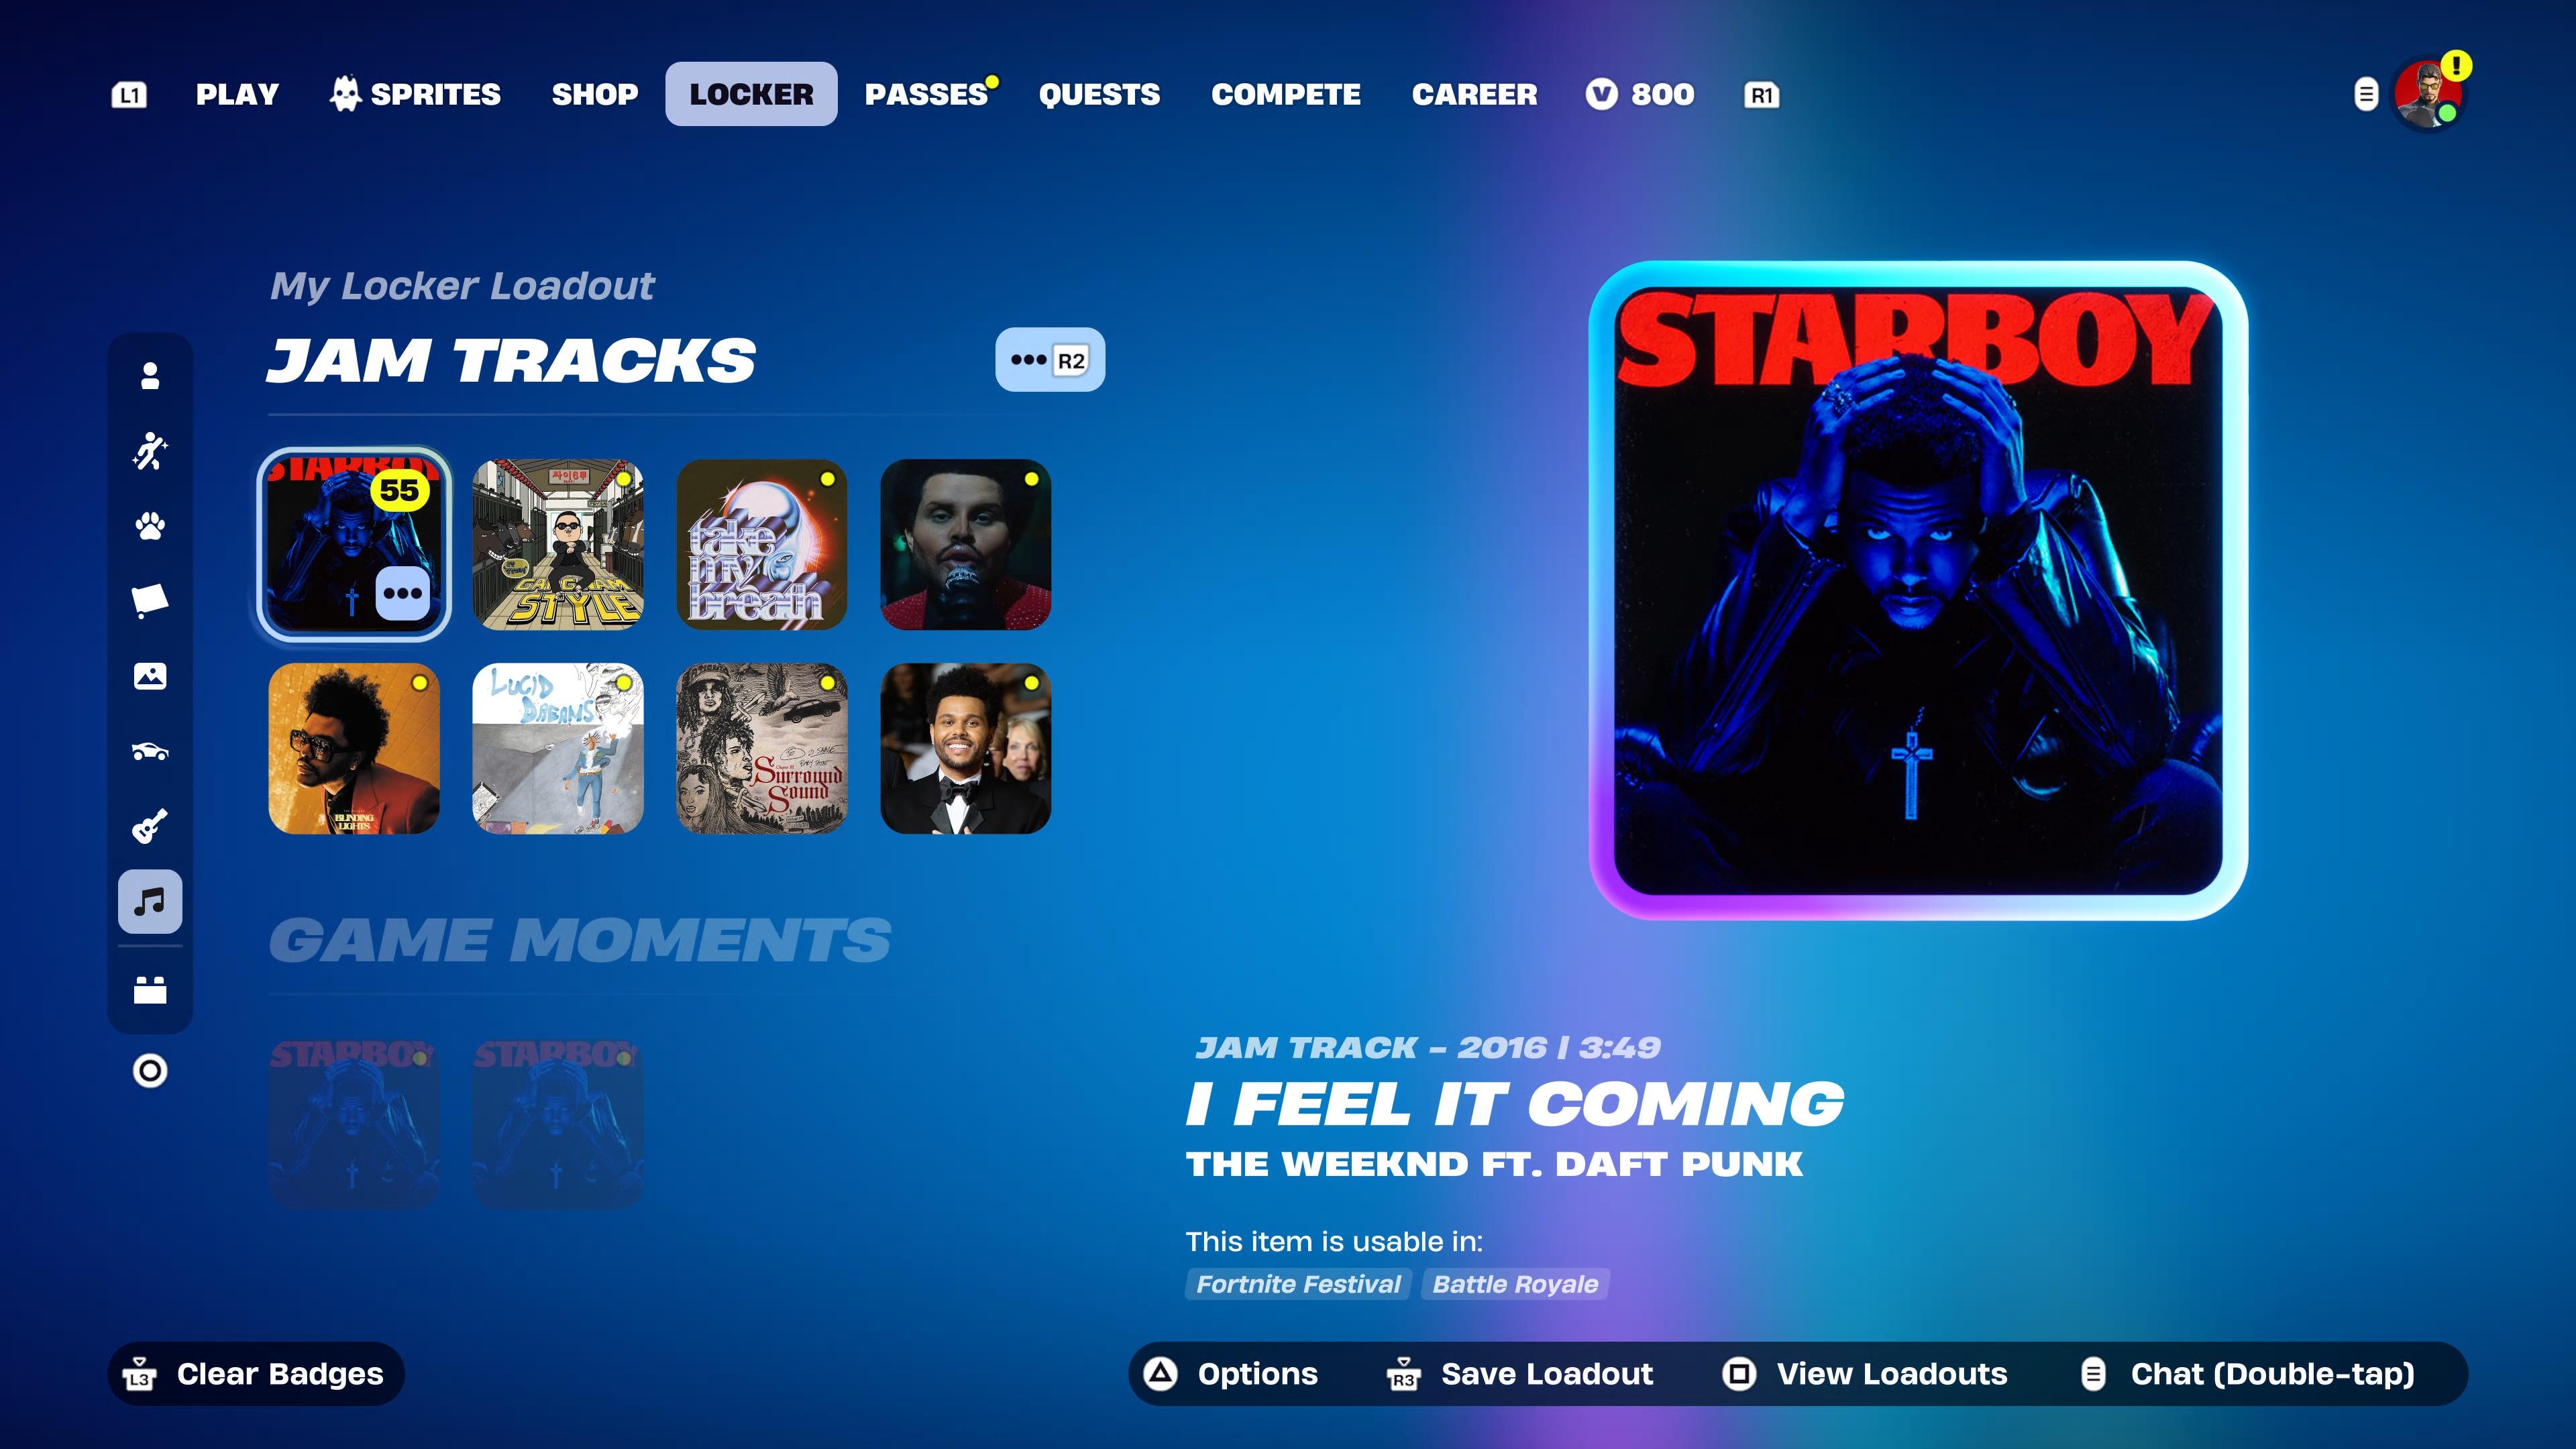
Task: Click Save Loadout button
Action: [1520, 1374]
